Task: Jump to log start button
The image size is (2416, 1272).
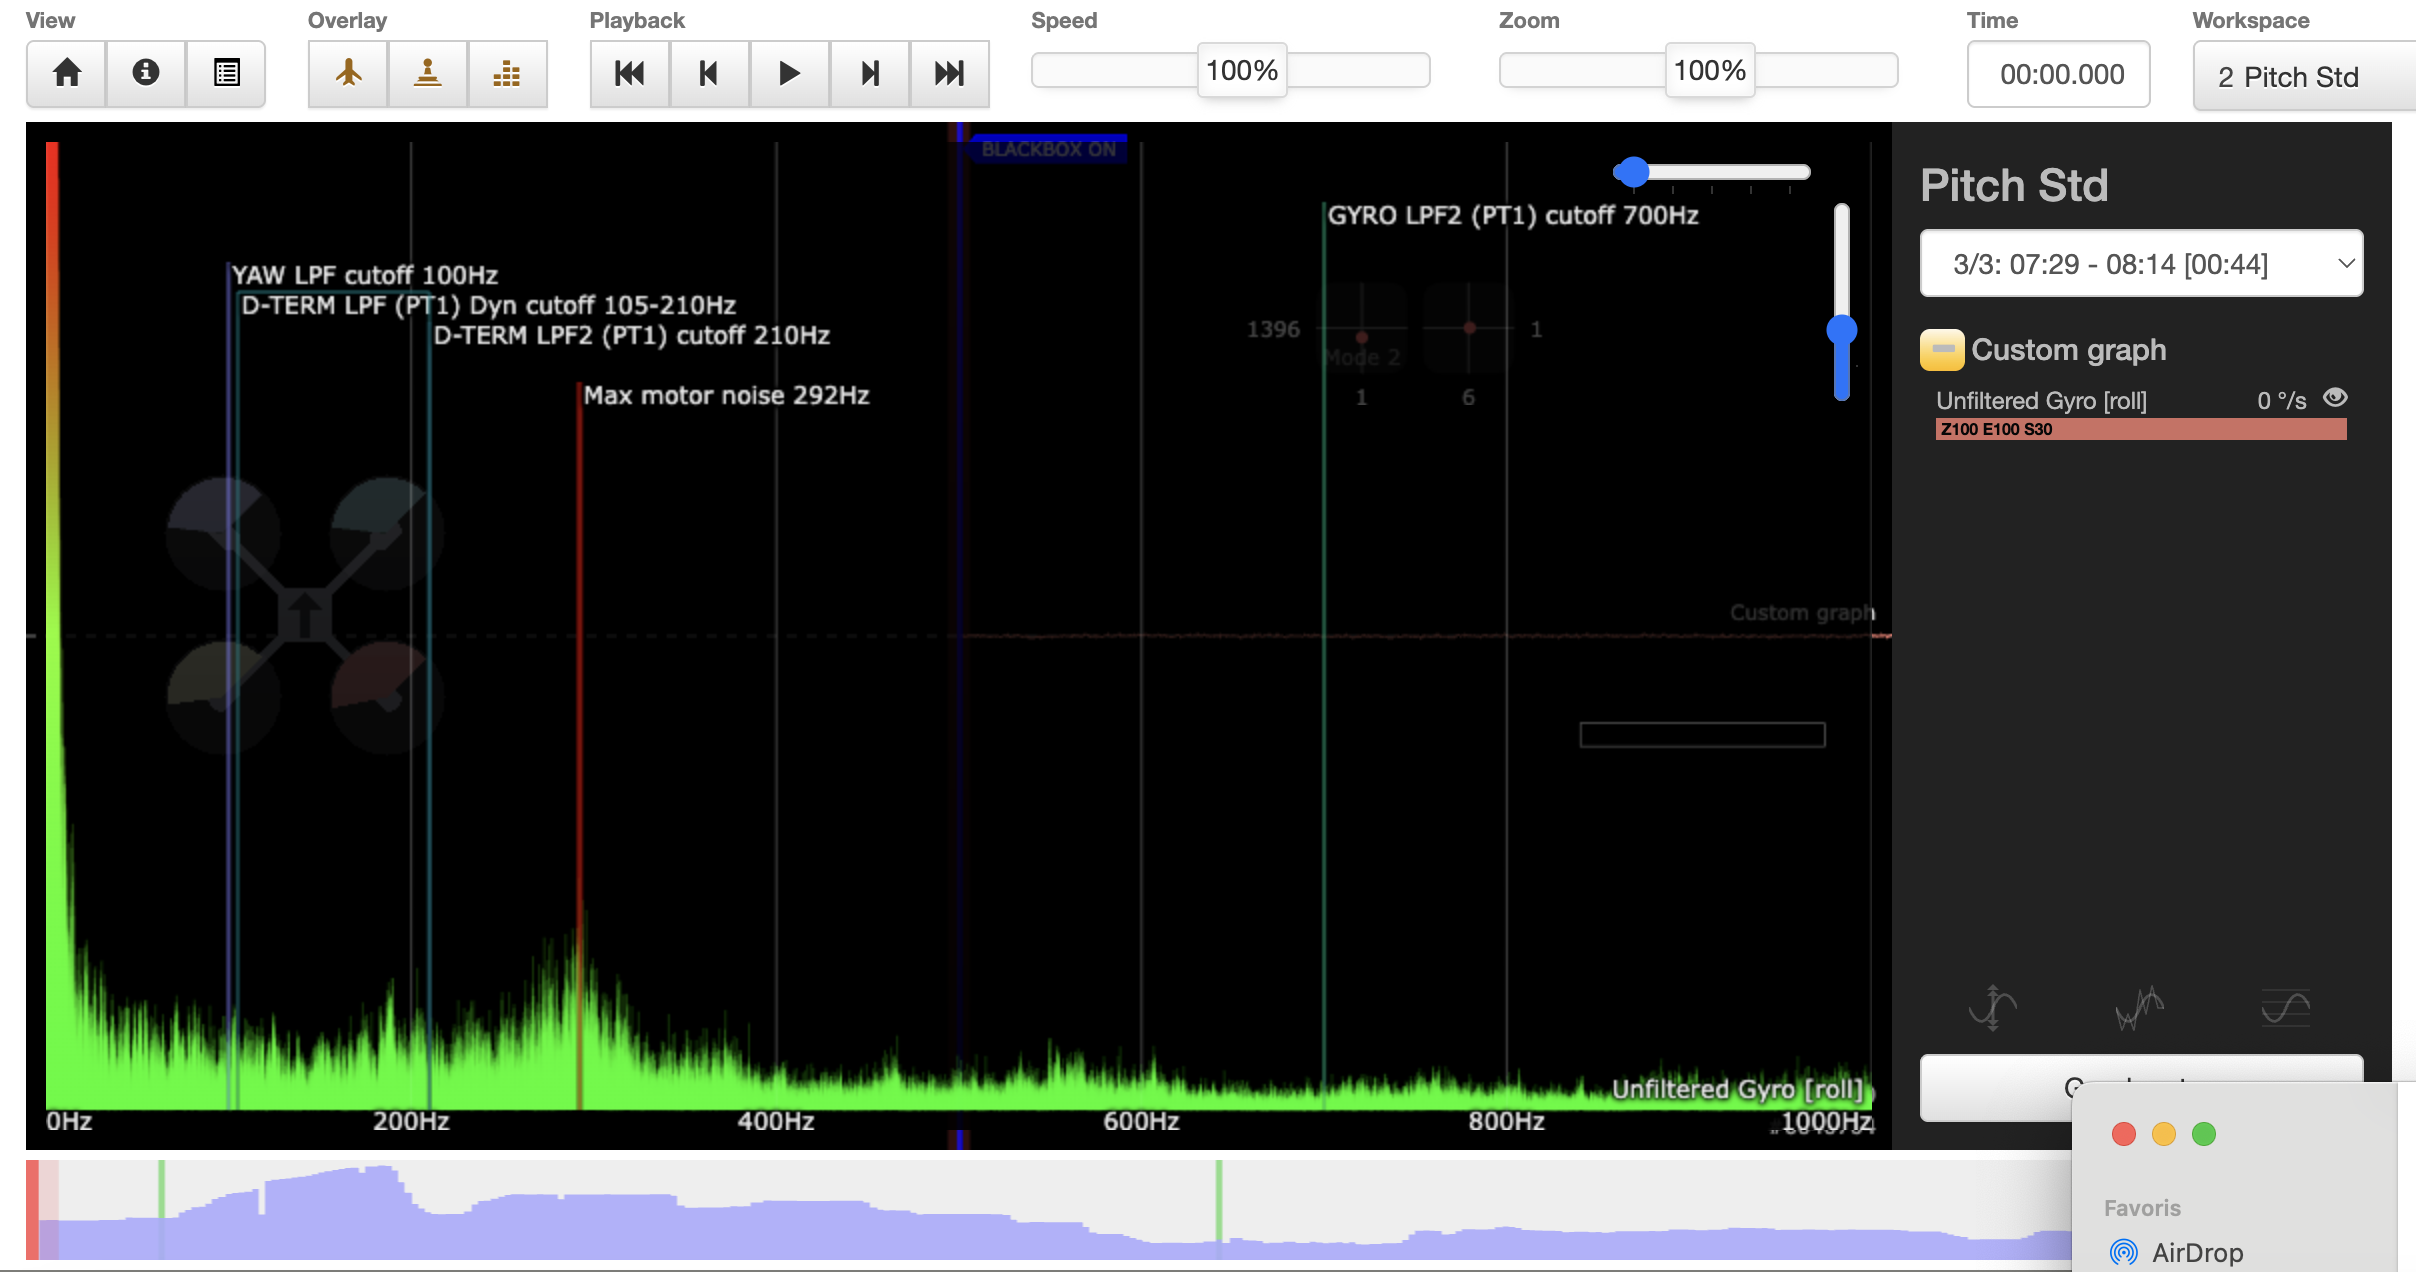Action: point(630,73)
